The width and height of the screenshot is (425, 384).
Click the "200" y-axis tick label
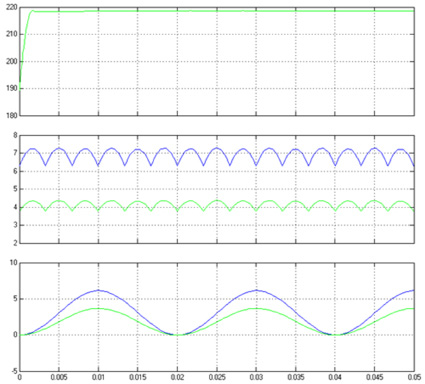11,62
